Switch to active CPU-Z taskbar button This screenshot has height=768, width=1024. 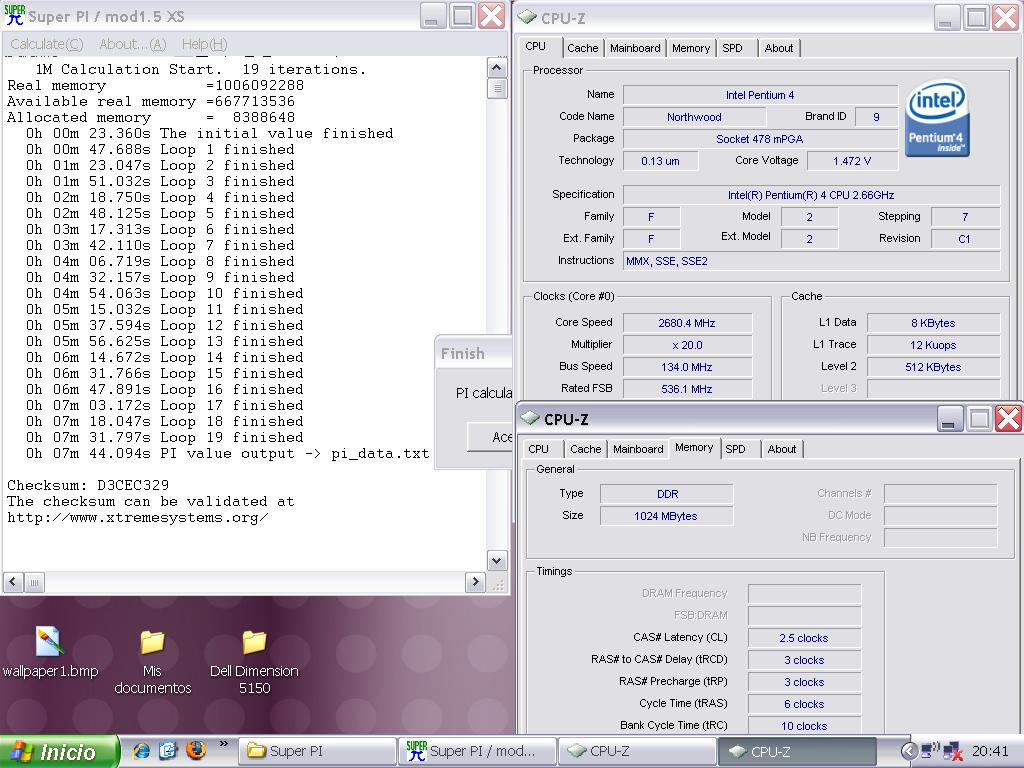[x=797, y=752]
